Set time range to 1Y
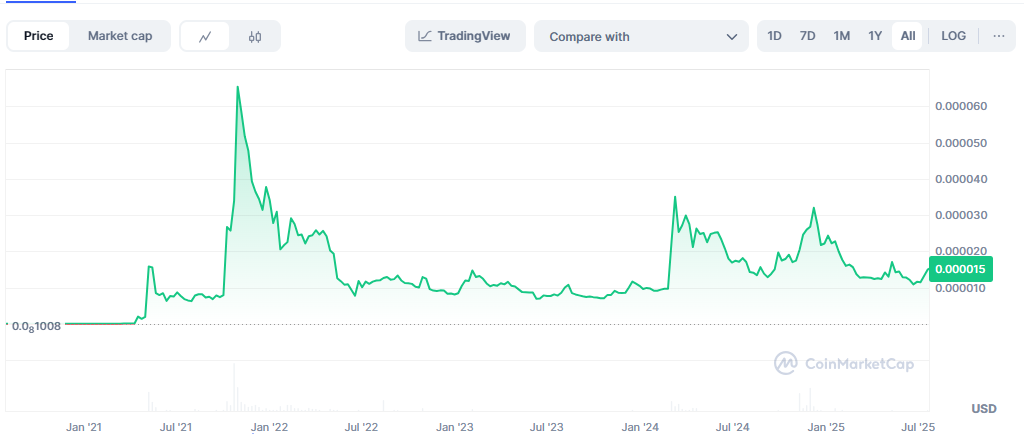1024x434 pixels. (875, 36)
